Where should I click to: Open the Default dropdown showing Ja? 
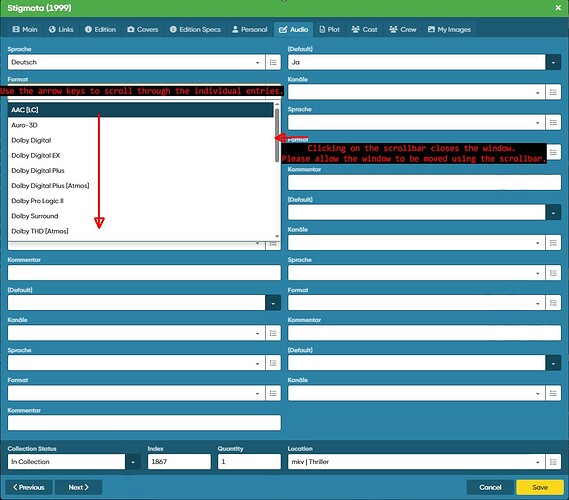(553, 62)
